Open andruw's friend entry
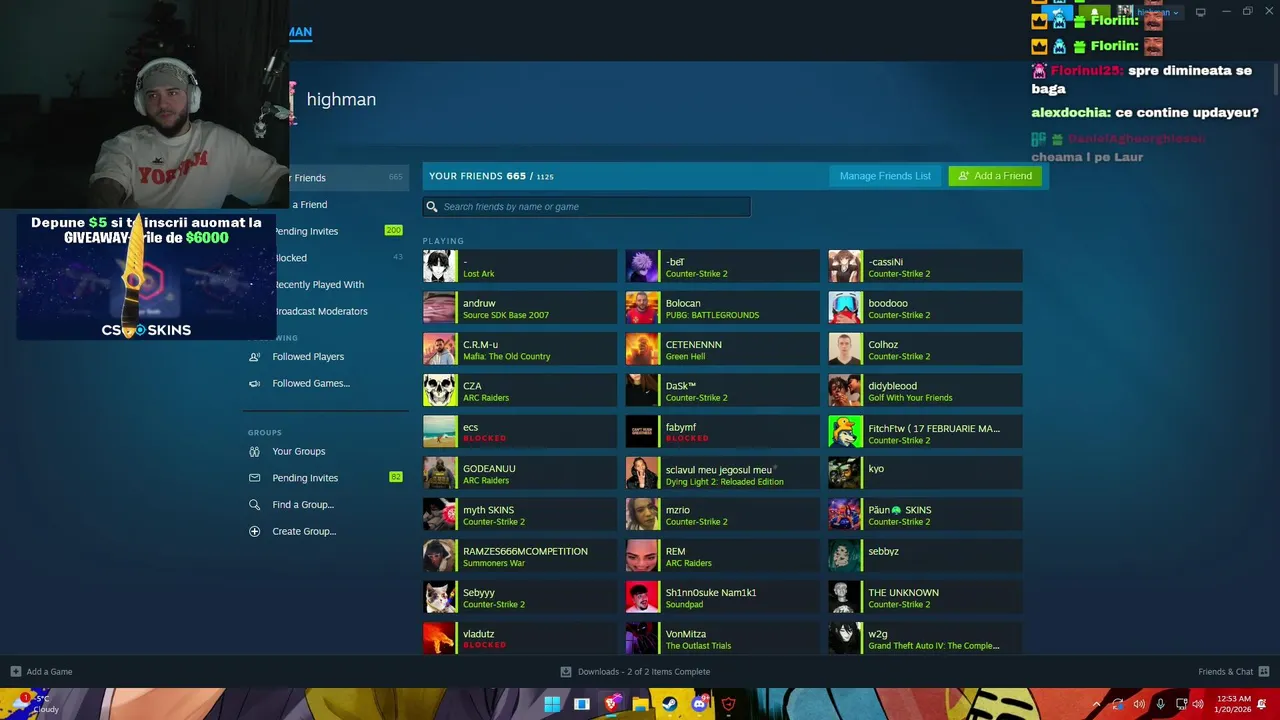The height and width of the screenshot is (720, 1280). (520, 308)
